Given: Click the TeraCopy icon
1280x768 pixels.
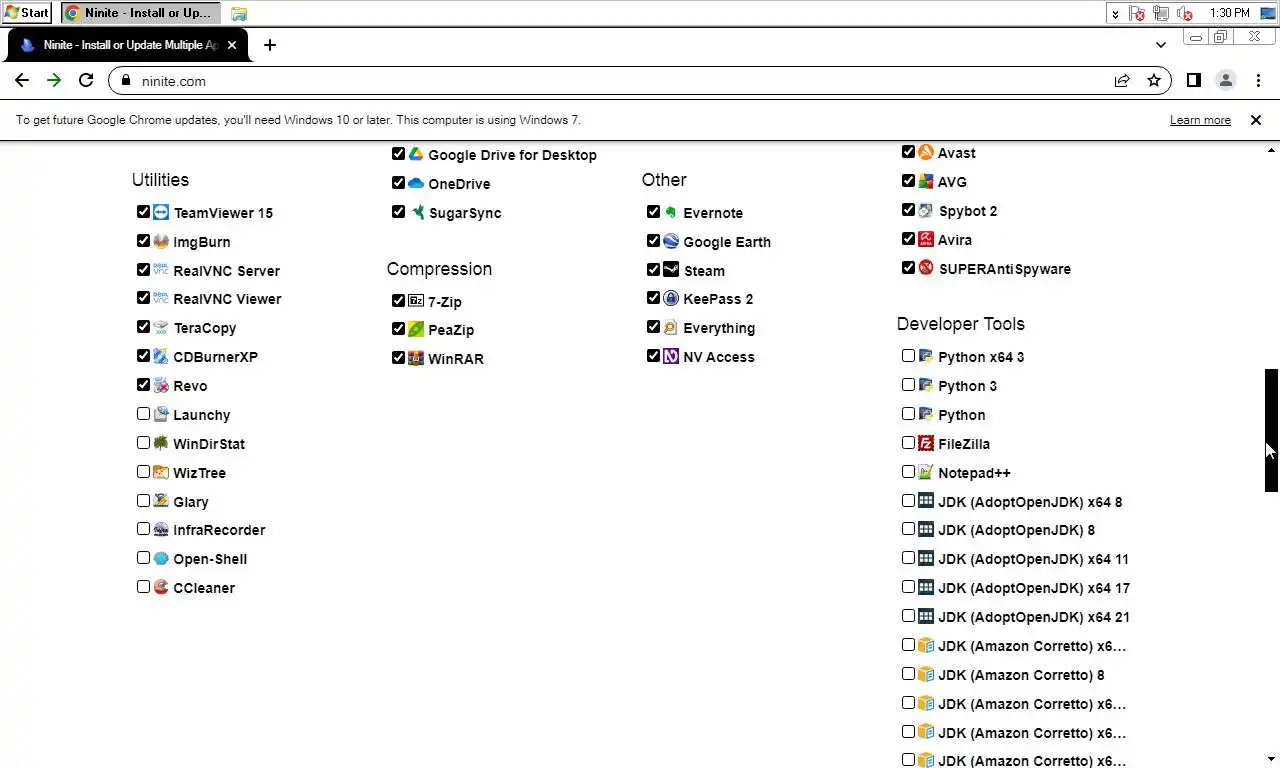Looking at the screenshot, I should (161, 327).
